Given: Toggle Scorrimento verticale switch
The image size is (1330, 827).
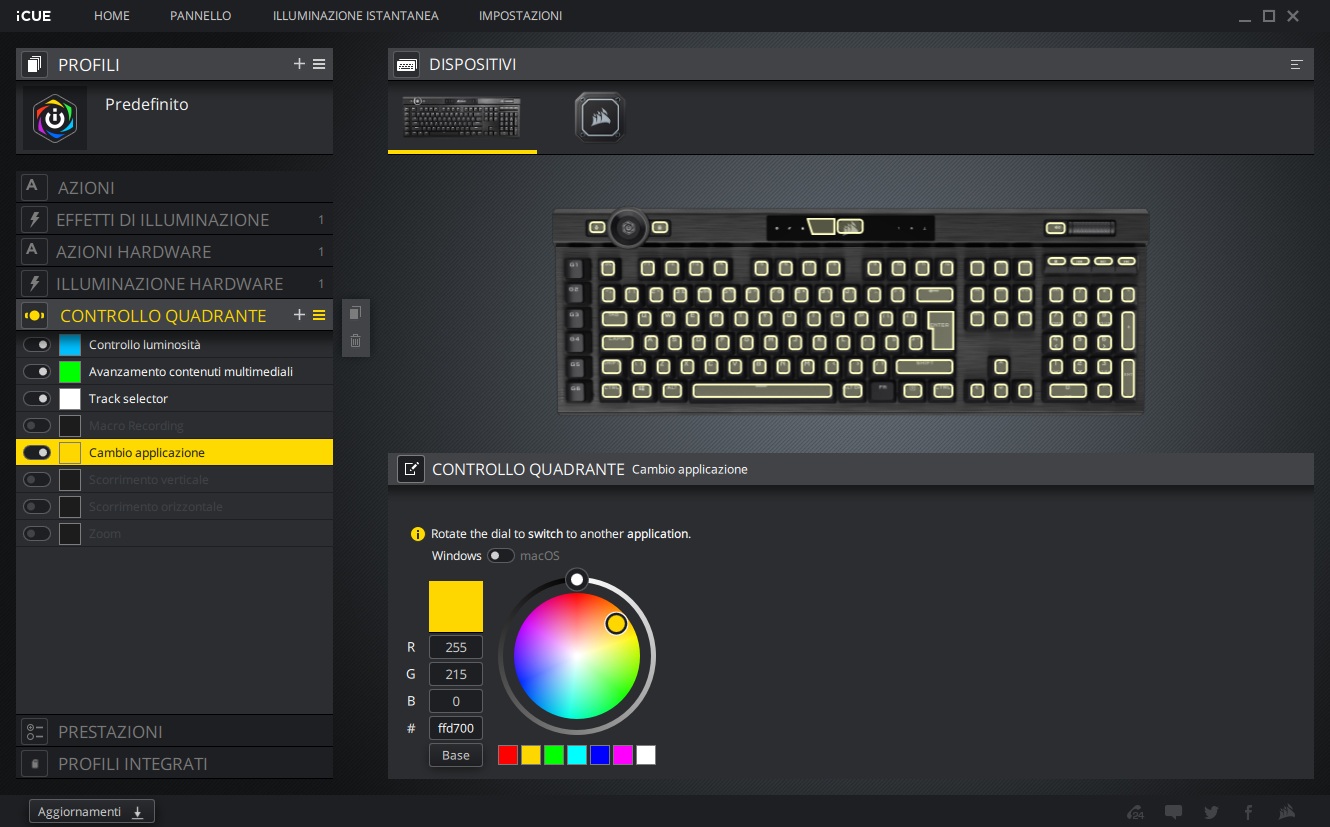Looking at the screenshot, I should click(37, 479).
